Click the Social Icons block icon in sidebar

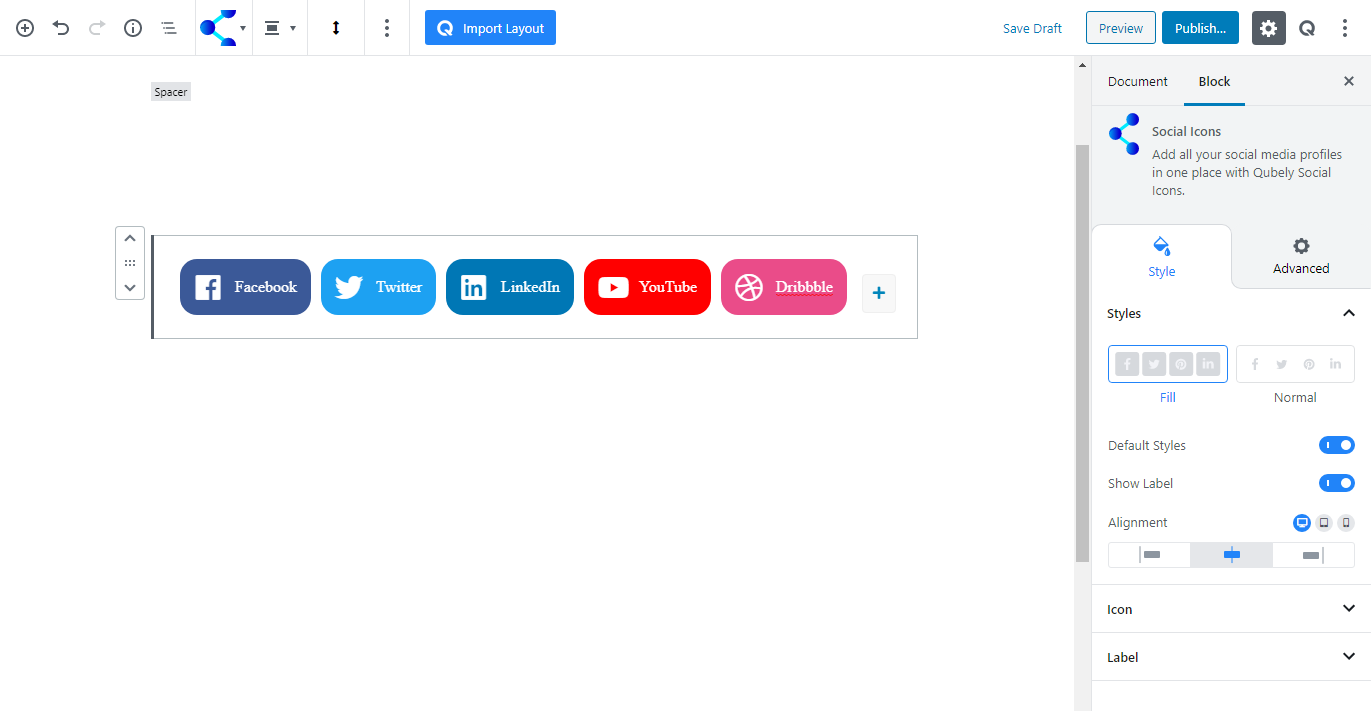tap(1124, 134)
